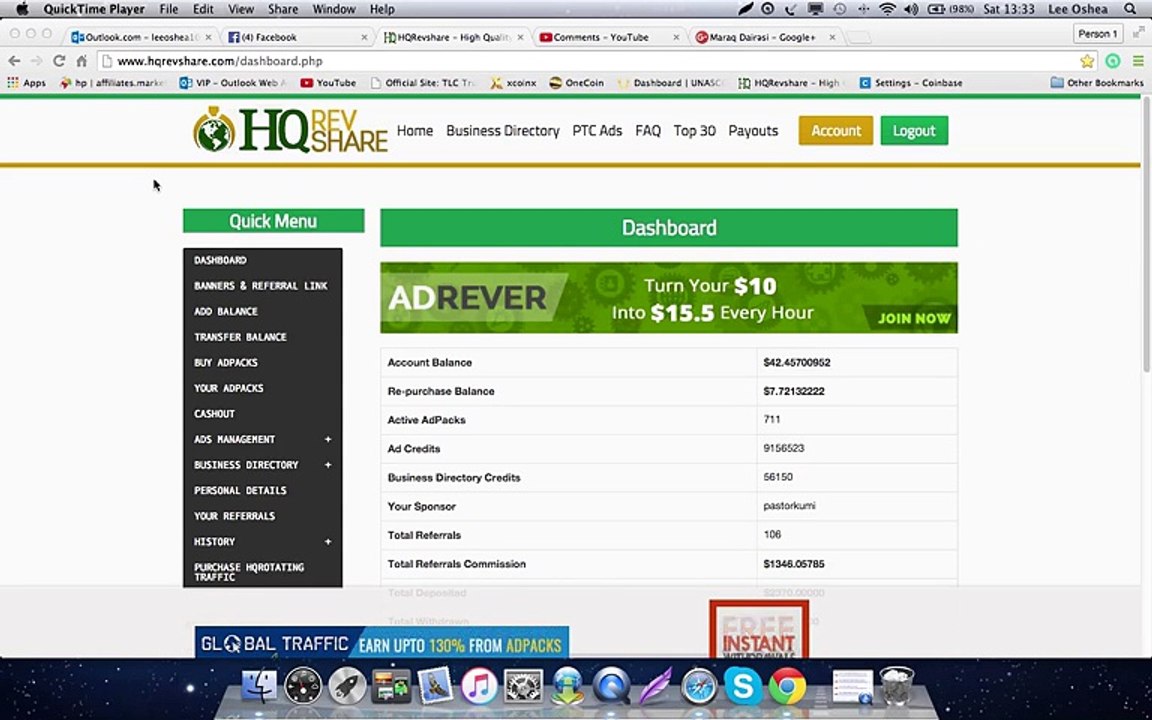Reload the page with the refresh icon
Viewport: 1152px width, 720px height.
(59, 61)
